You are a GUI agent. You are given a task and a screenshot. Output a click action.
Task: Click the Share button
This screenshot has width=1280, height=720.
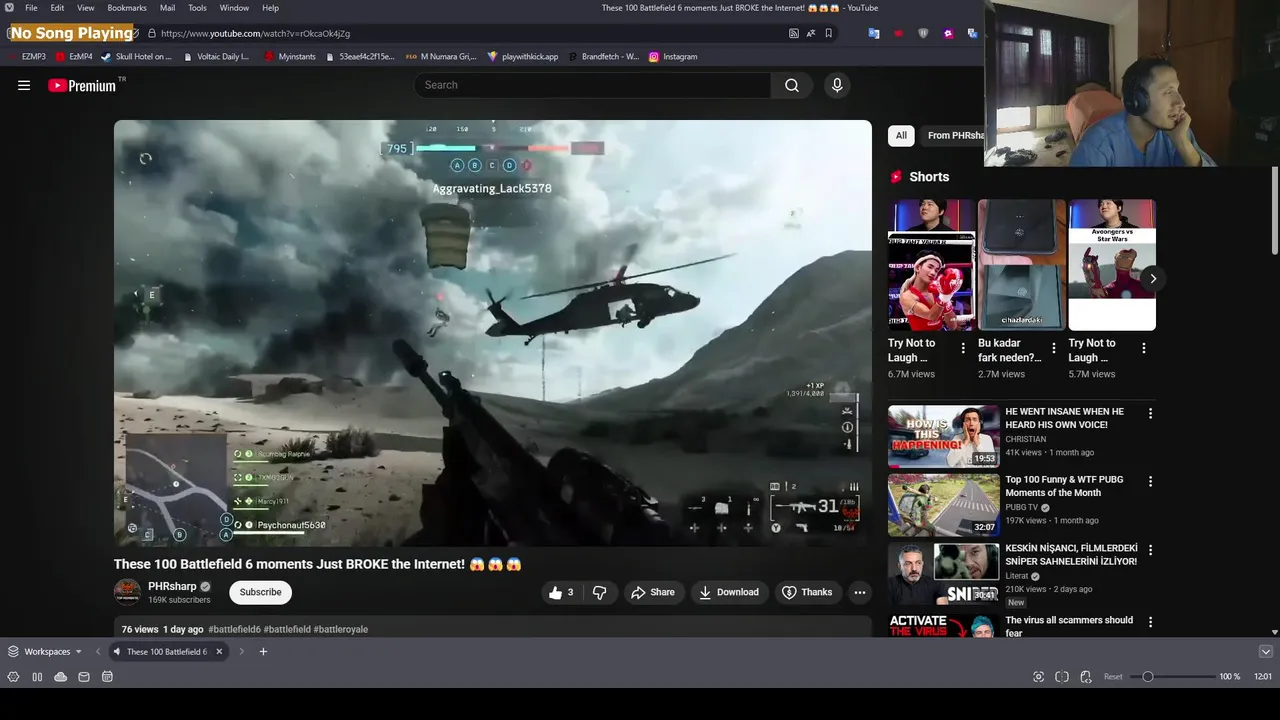[652, 592]
